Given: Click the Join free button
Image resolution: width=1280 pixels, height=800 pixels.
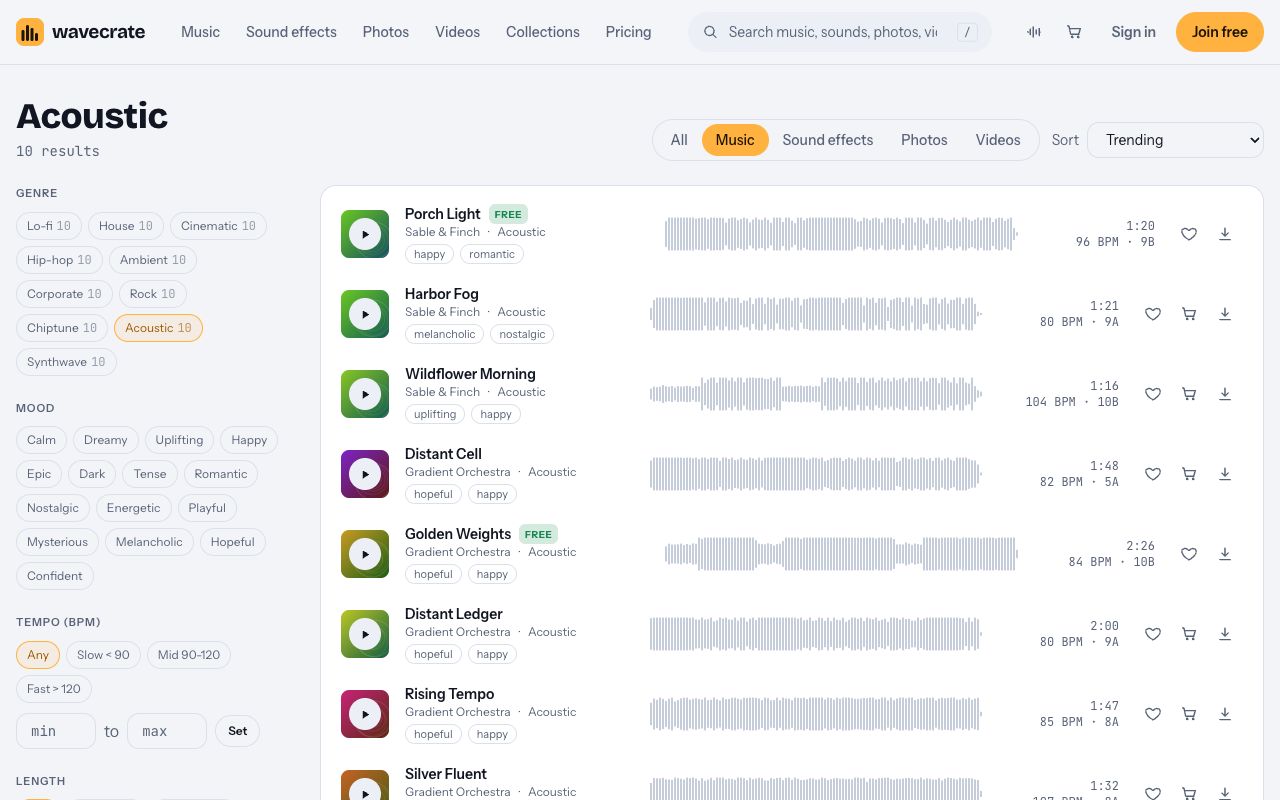Looking at the screenshot, I should click(1220, 32).
